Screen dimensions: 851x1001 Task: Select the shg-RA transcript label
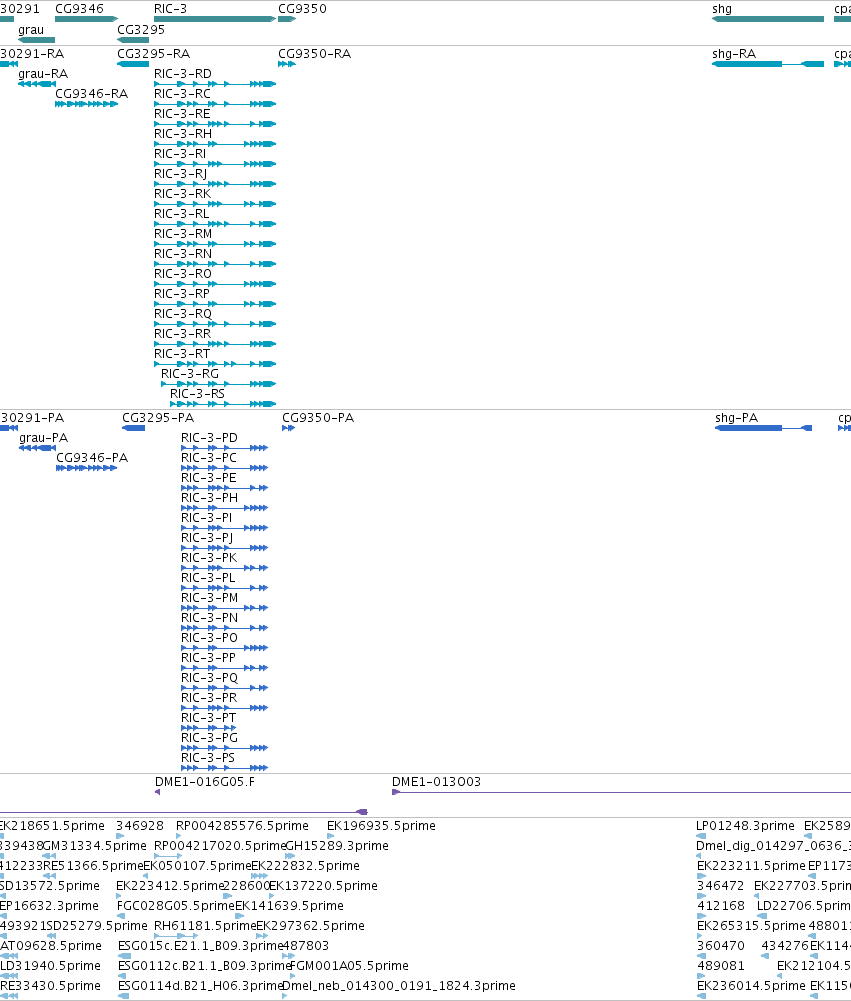click(734, 54)
